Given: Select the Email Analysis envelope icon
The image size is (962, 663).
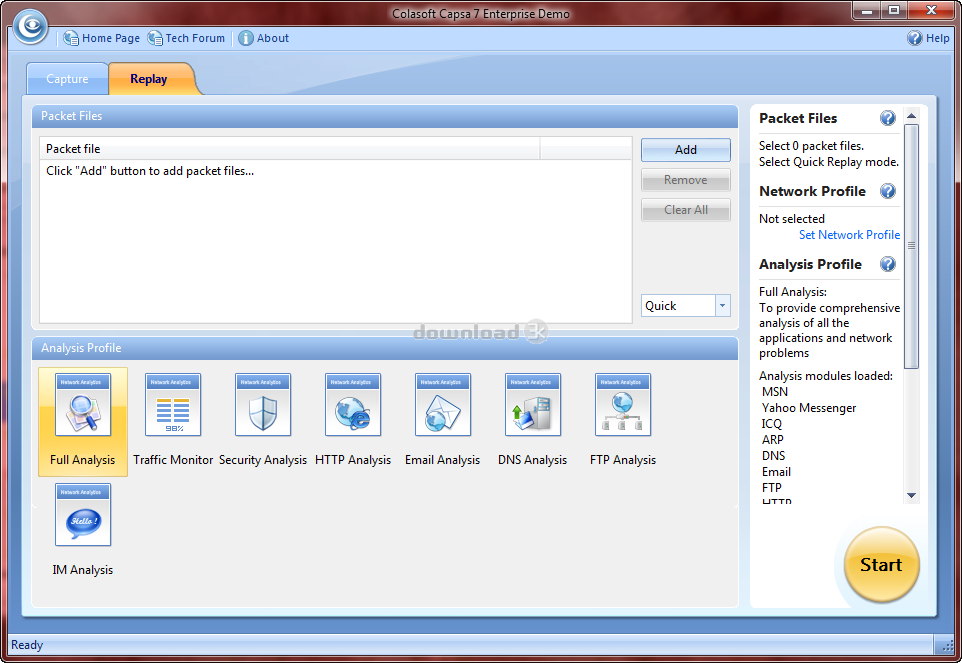Looking at the screenshot, I should [x=443, y=405].
